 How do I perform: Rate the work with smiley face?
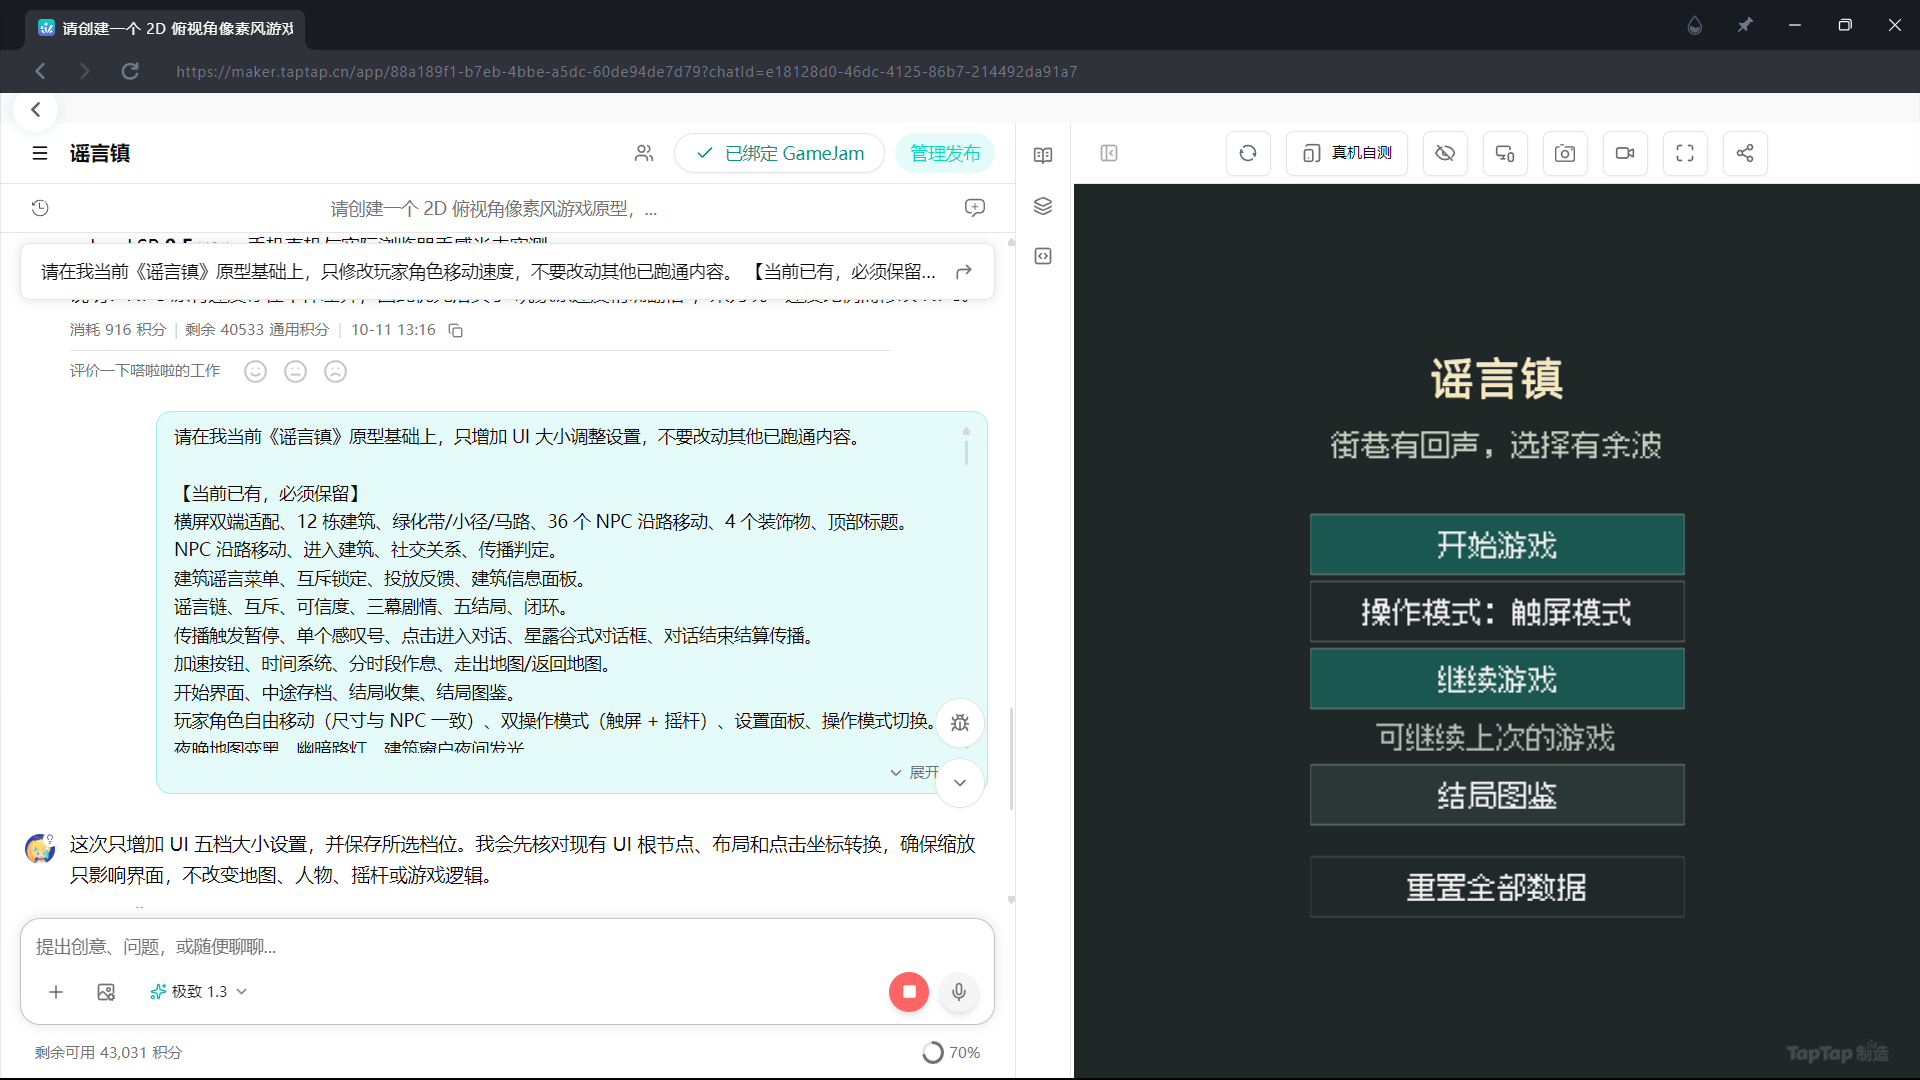(256, 371)
